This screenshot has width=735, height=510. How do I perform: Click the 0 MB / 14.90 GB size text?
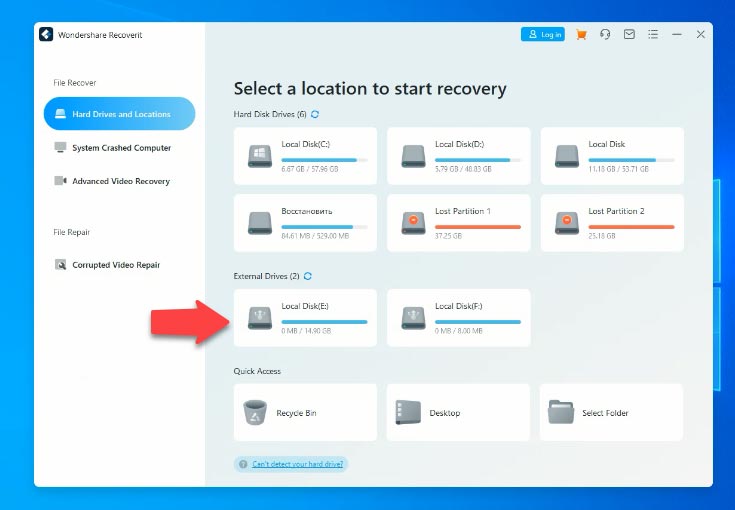(306, 331)
